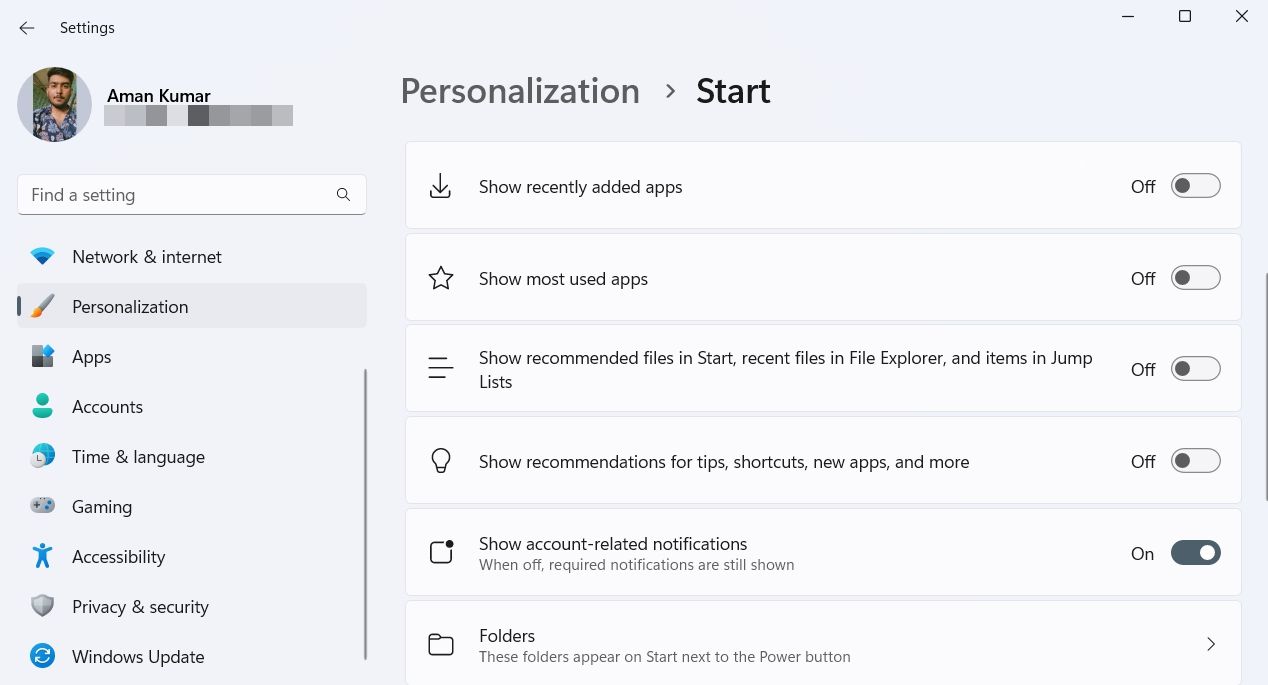Select the Network & internet sidebar icon

[42, 256]
